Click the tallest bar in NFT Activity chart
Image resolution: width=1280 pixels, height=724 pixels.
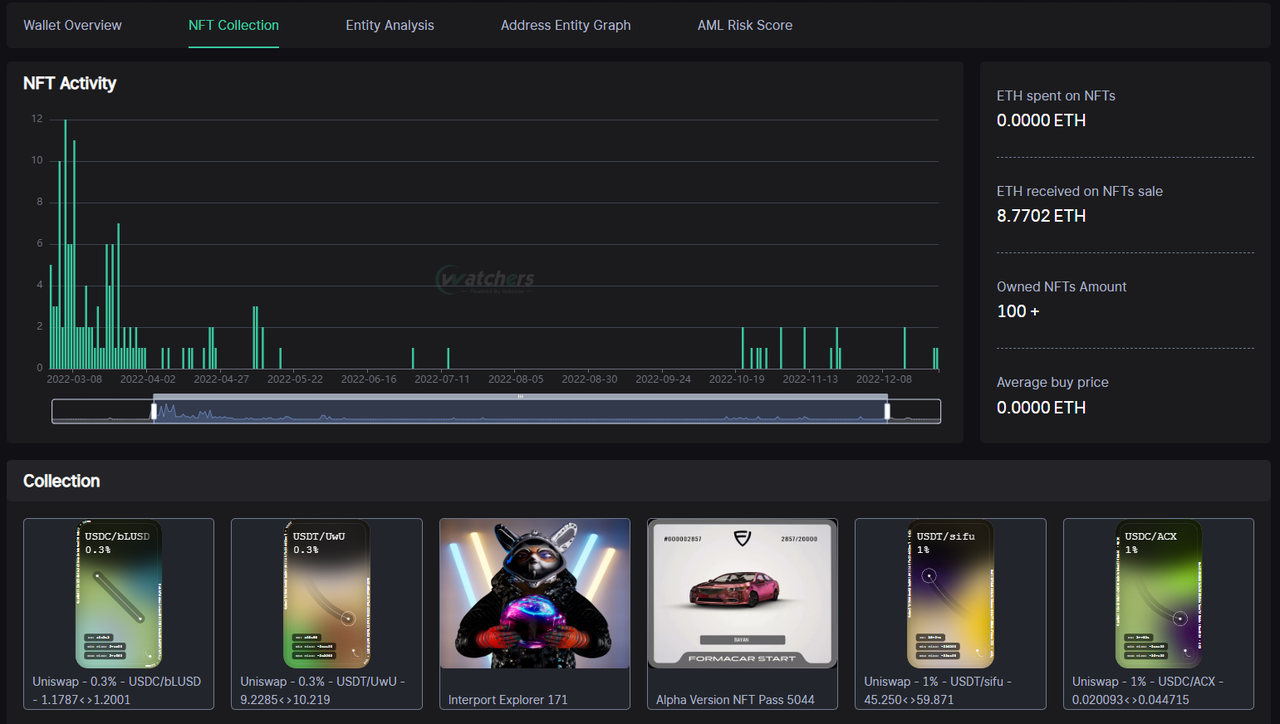66,245
